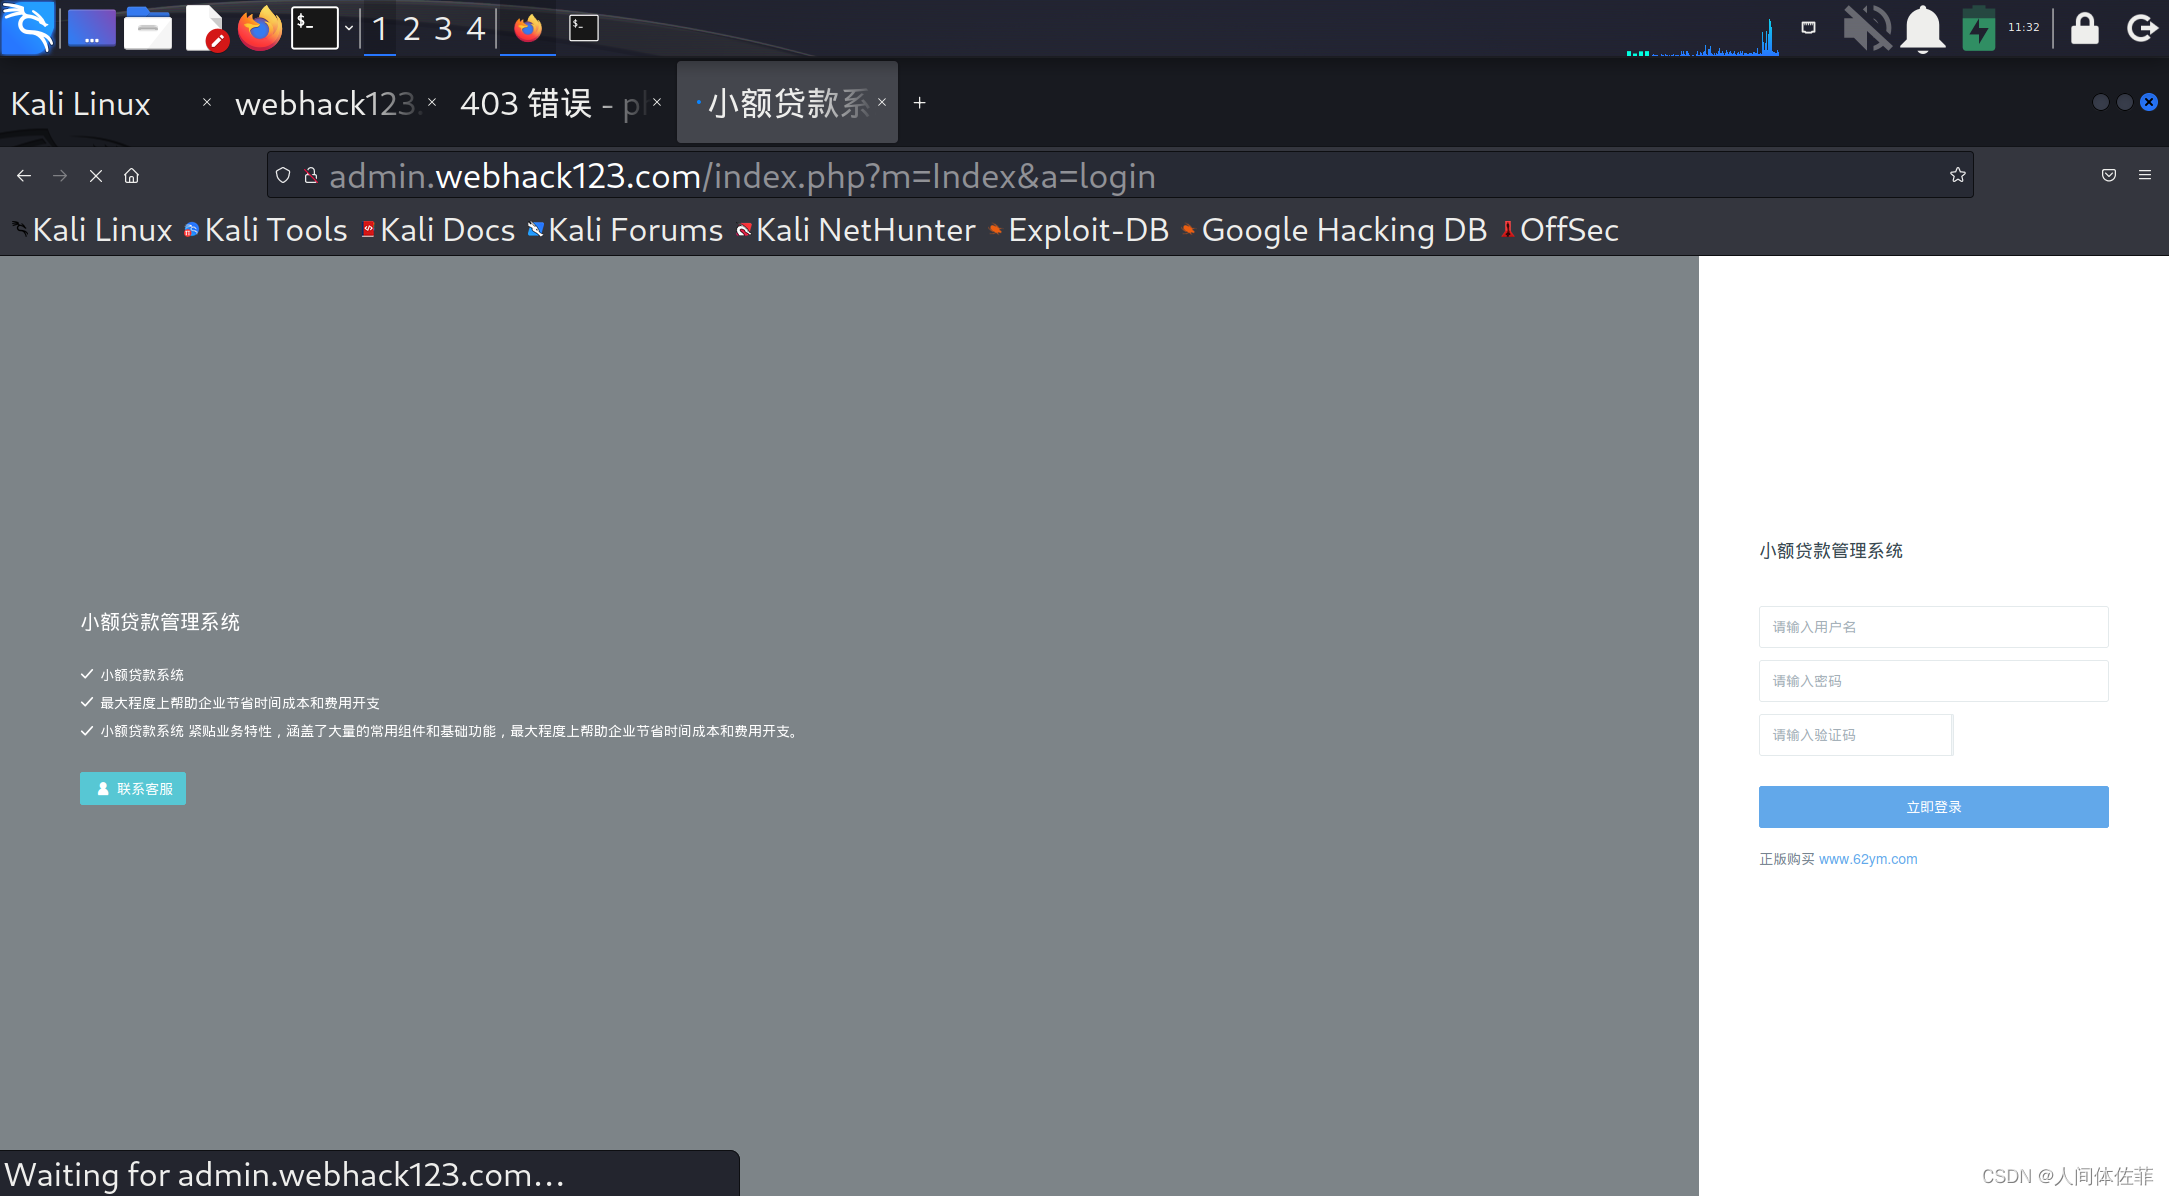The width and height of the screenshot is (2169, 1196).
Task: Stop loading the page
Action: point(96,176)
